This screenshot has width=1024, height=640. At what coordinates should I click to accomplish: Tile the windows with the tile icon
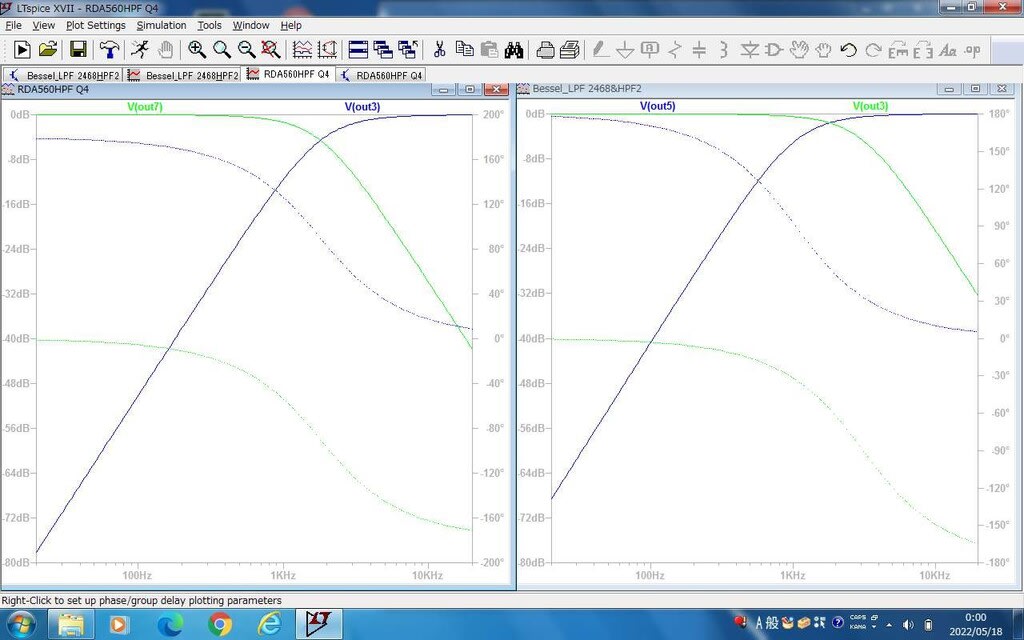359,50
